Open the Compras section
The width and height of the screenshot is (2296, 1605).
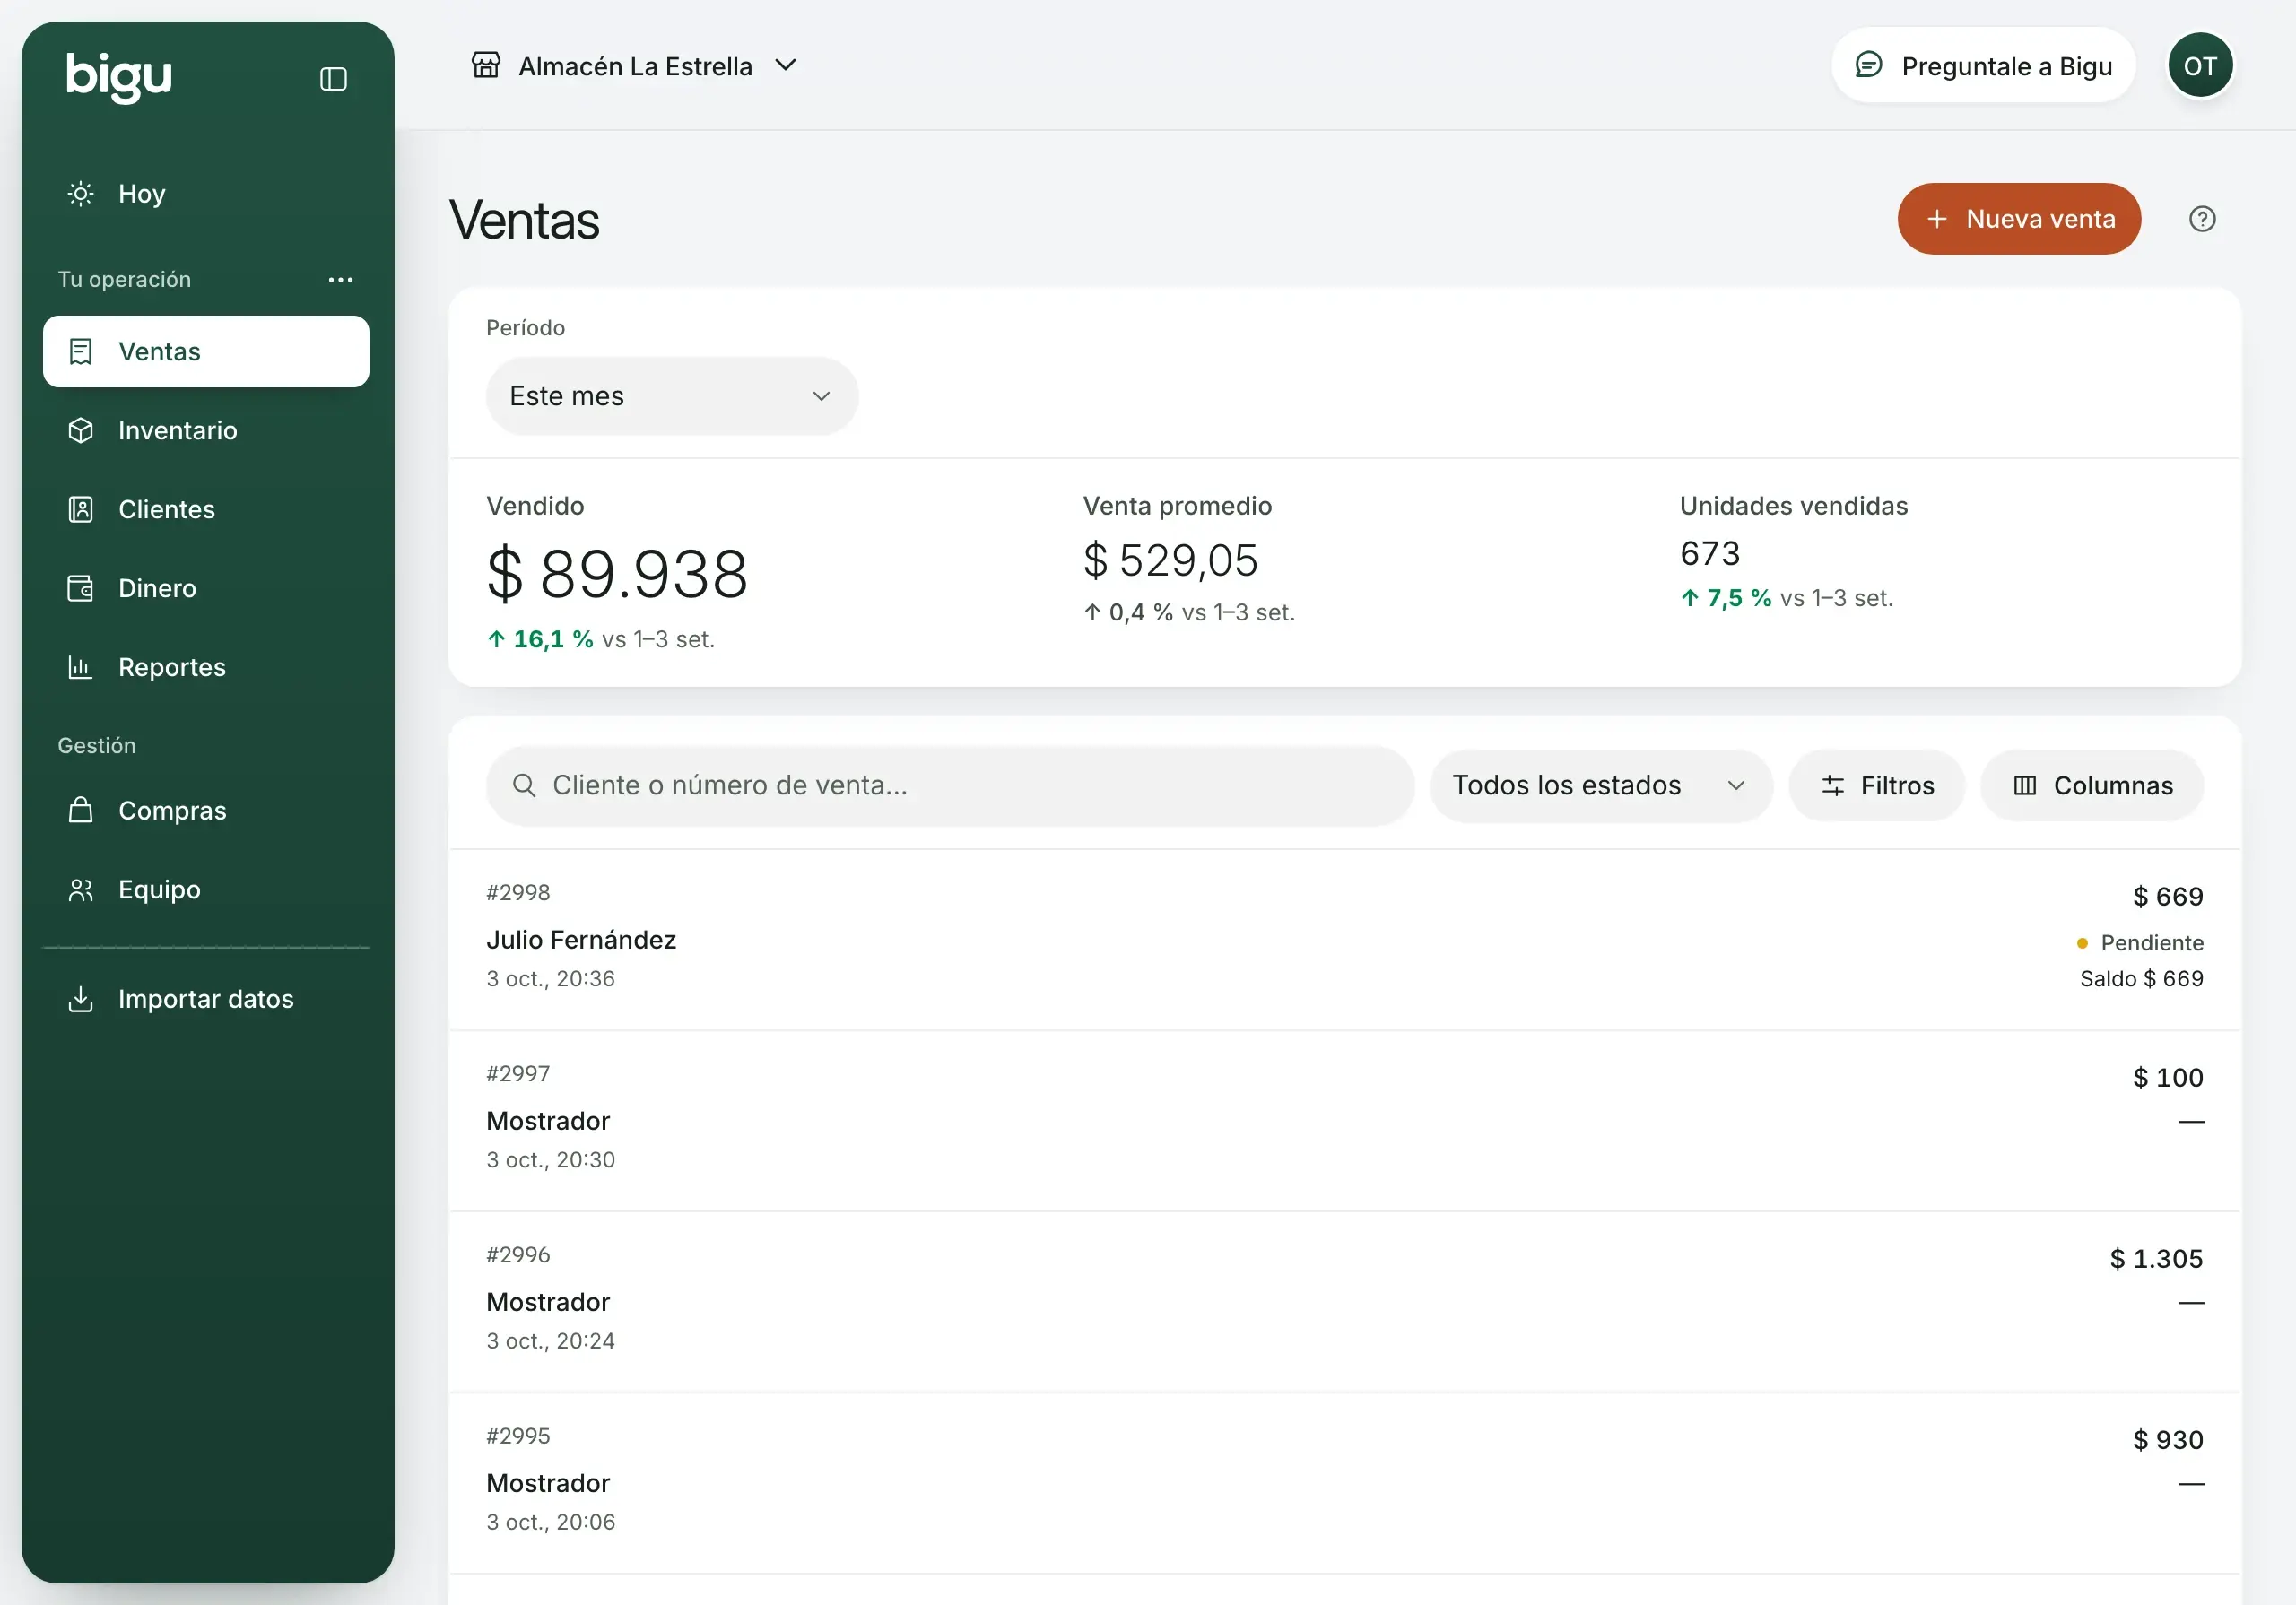206,810
